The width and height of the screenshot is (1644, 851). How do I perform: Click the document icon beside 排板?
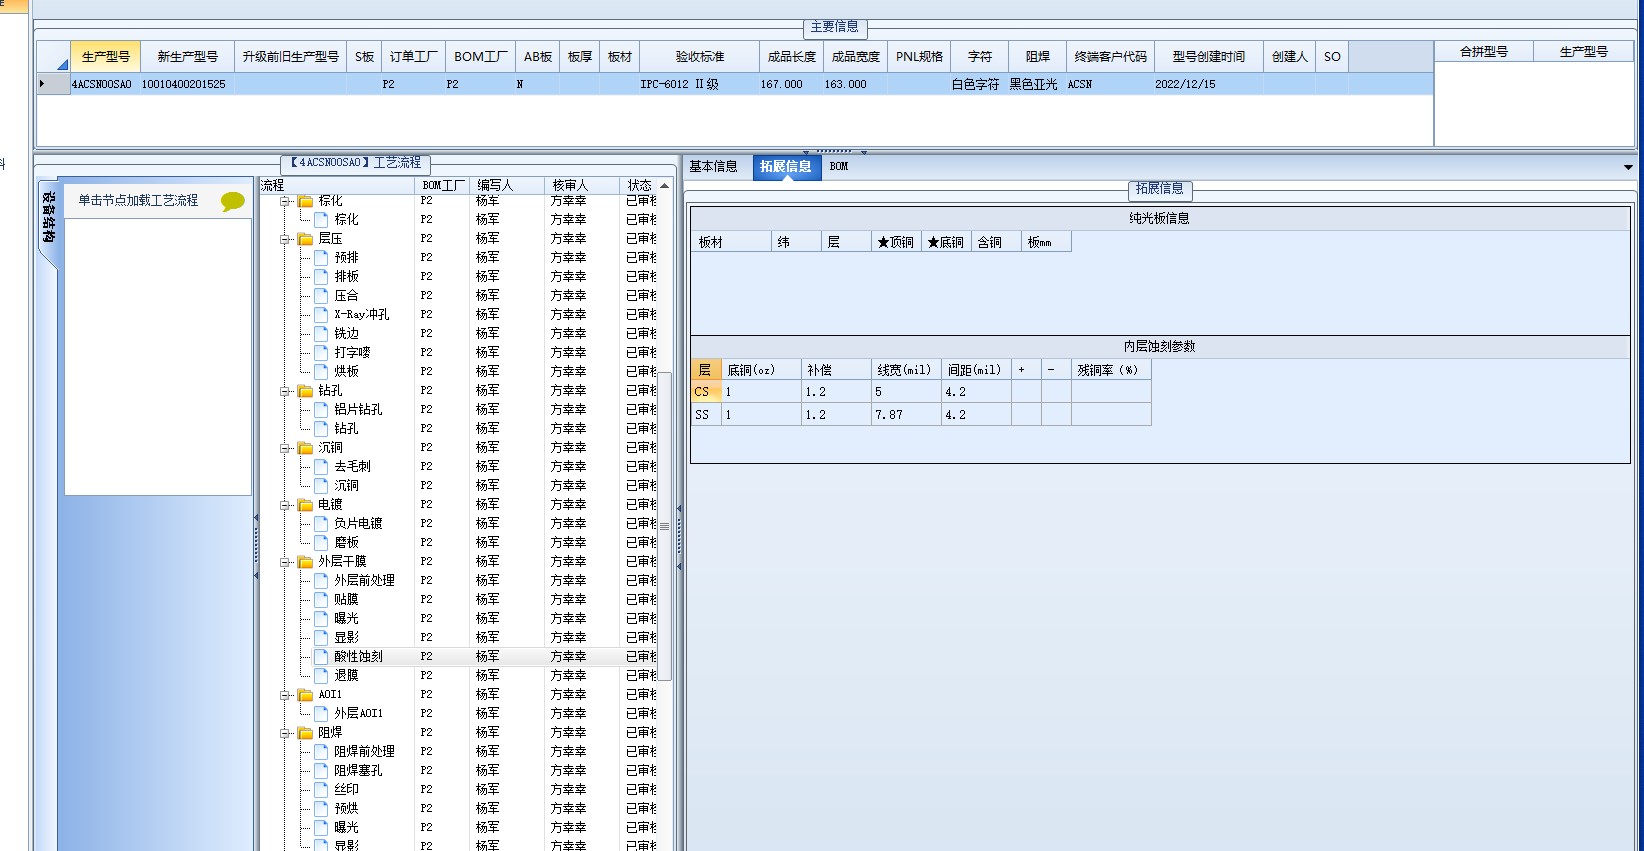tap(321, 276)
